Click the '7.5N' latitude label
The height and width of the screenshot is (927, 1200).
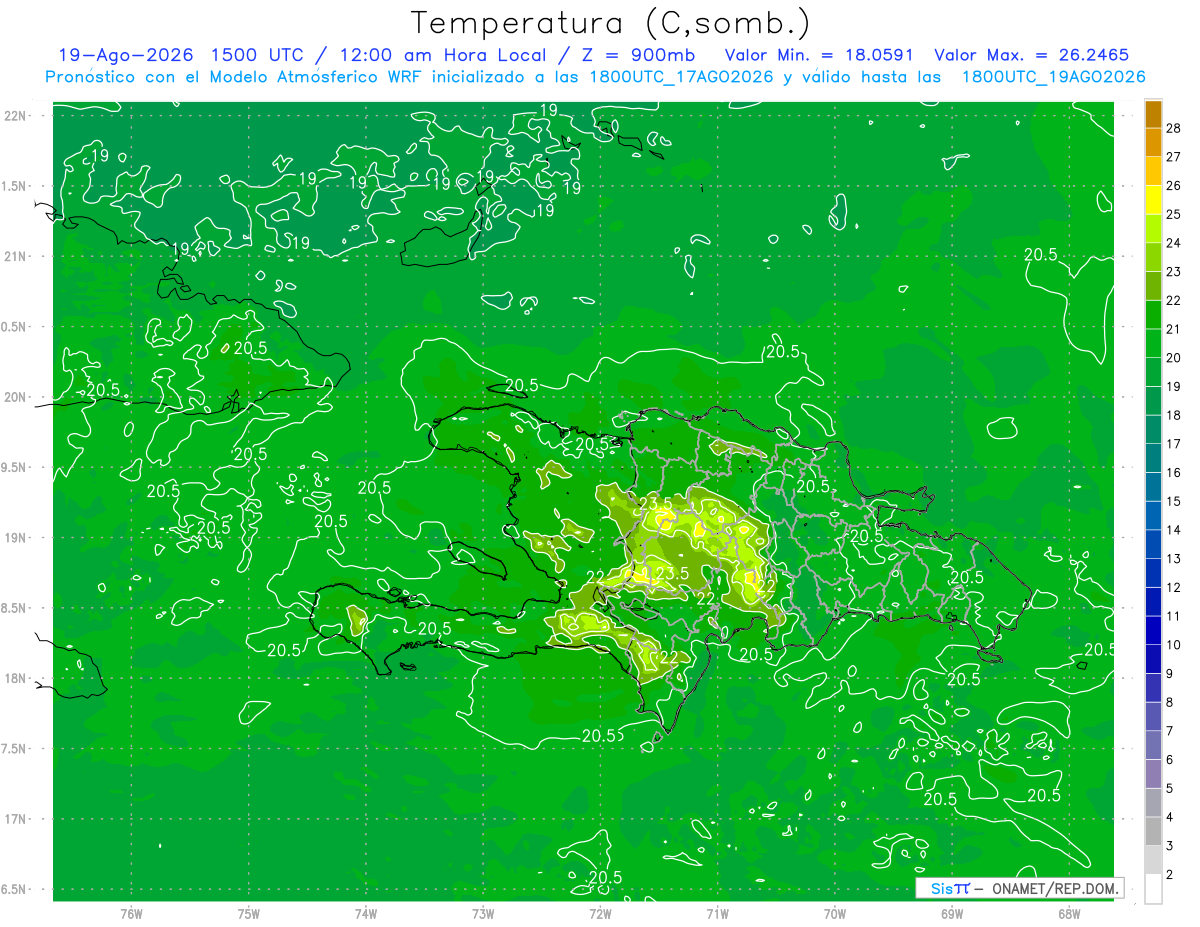point(16,749)
